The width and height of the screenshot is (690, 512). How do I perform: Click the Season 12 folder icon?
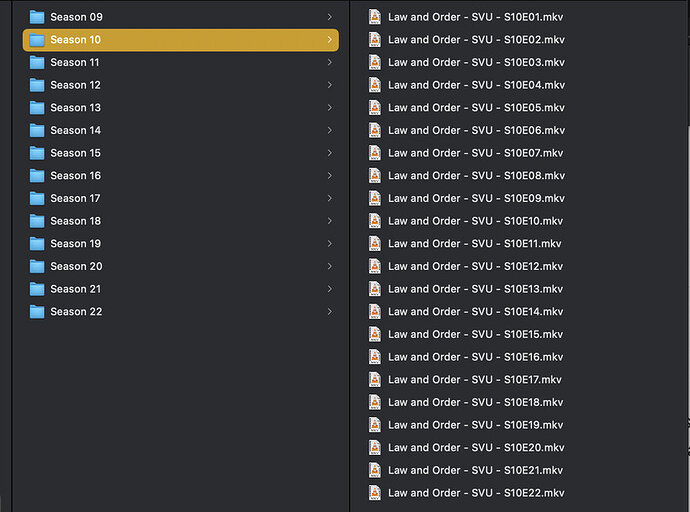click(x=37, y=85)
